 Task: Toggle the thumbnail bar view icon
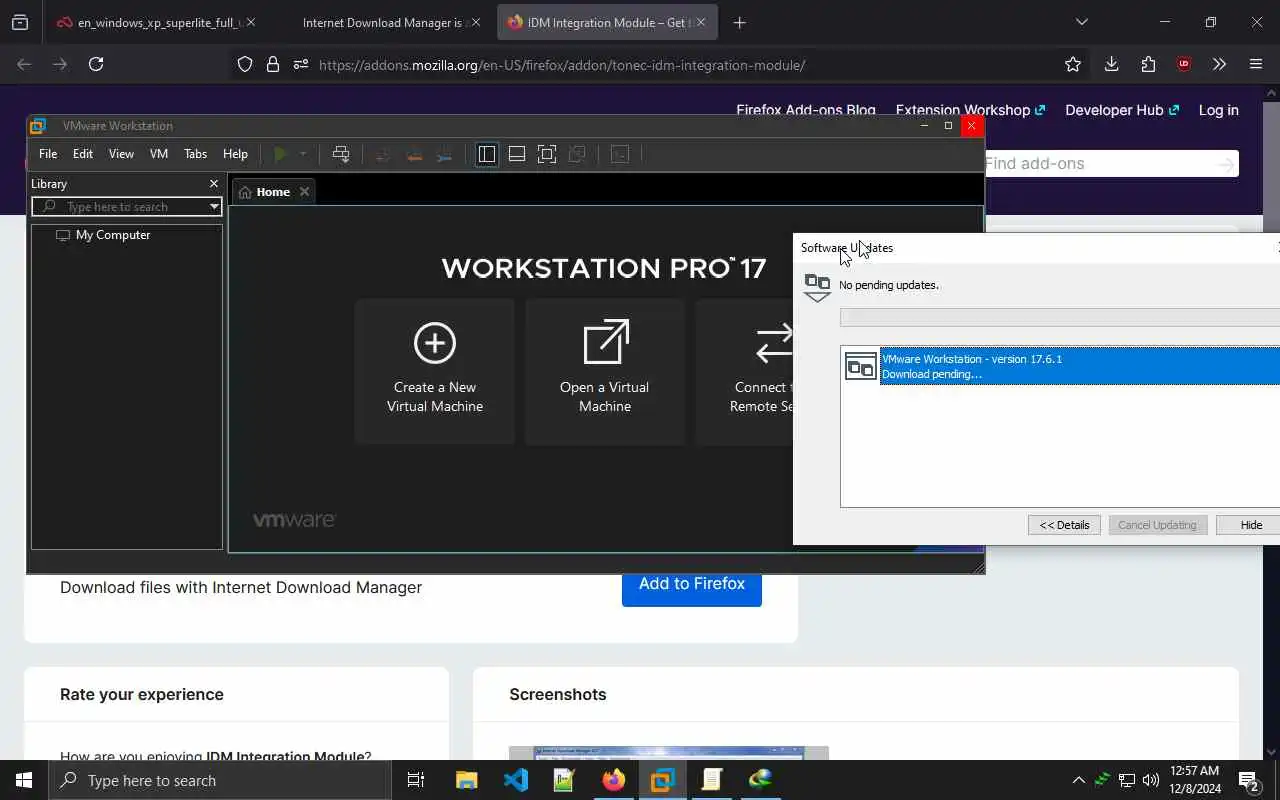517,154
